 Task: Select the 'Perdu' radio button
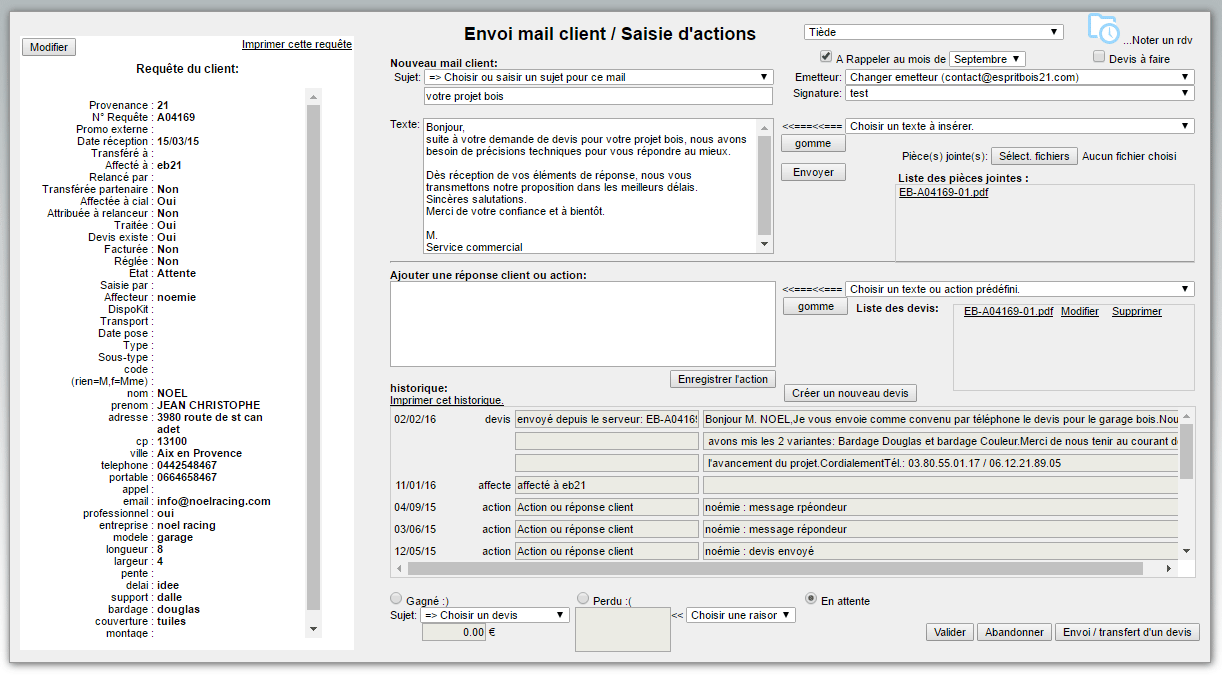pyautogui.click(x=583, y=598)
